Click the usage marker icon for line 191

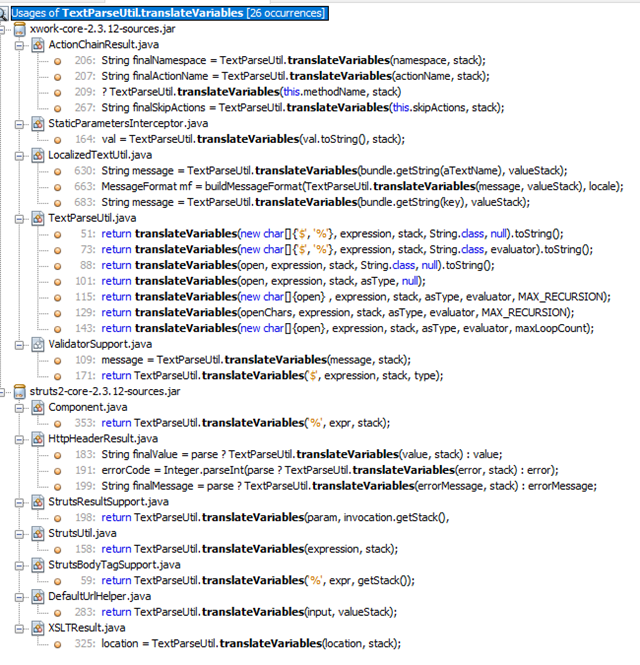point(57,471)
